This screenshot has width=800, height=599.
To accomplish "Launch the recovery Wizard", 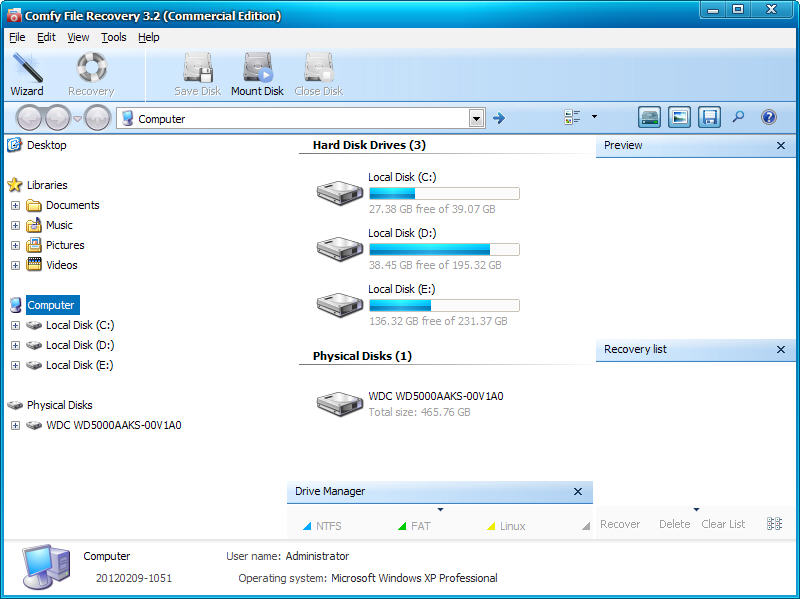I will pos(27,75).
